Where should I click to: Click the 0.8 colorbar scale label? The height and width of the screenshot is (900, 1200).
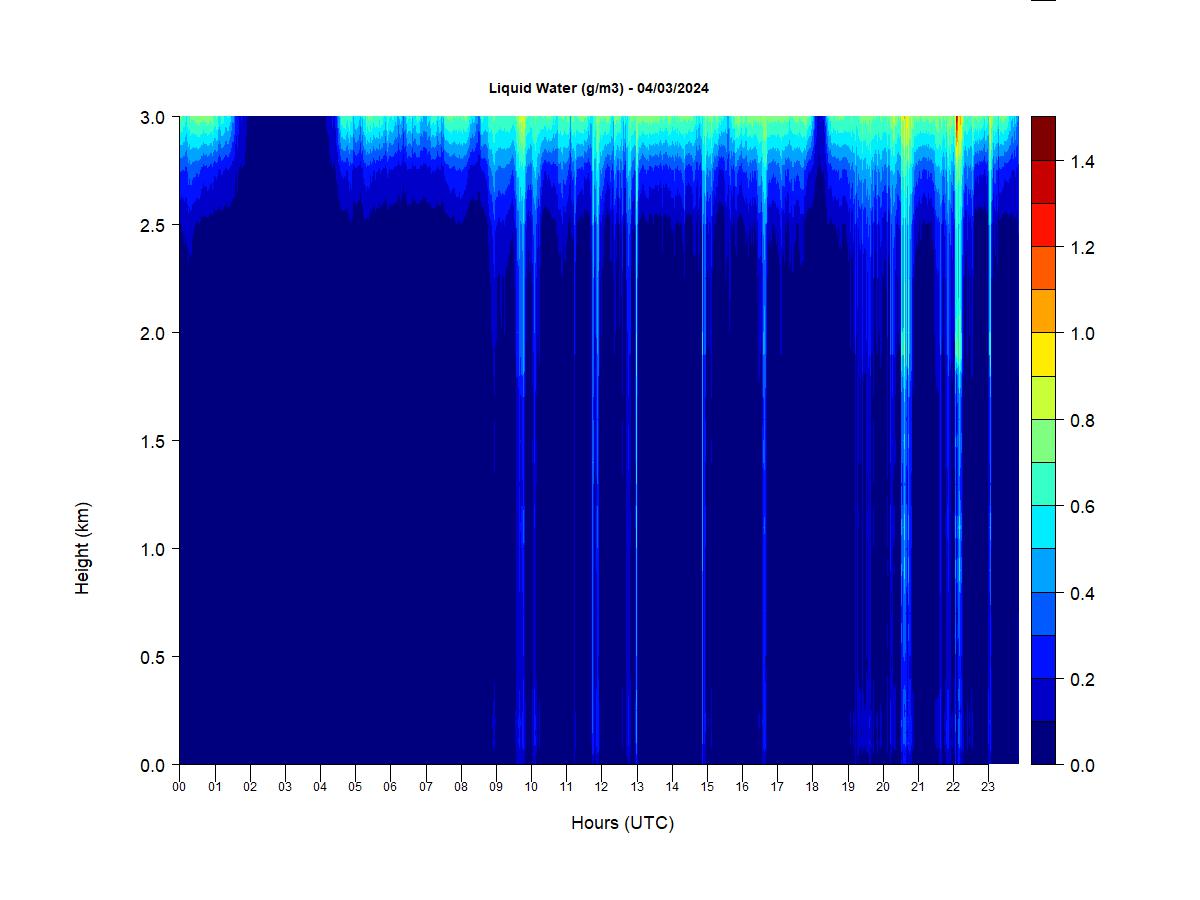(1082, 421)
